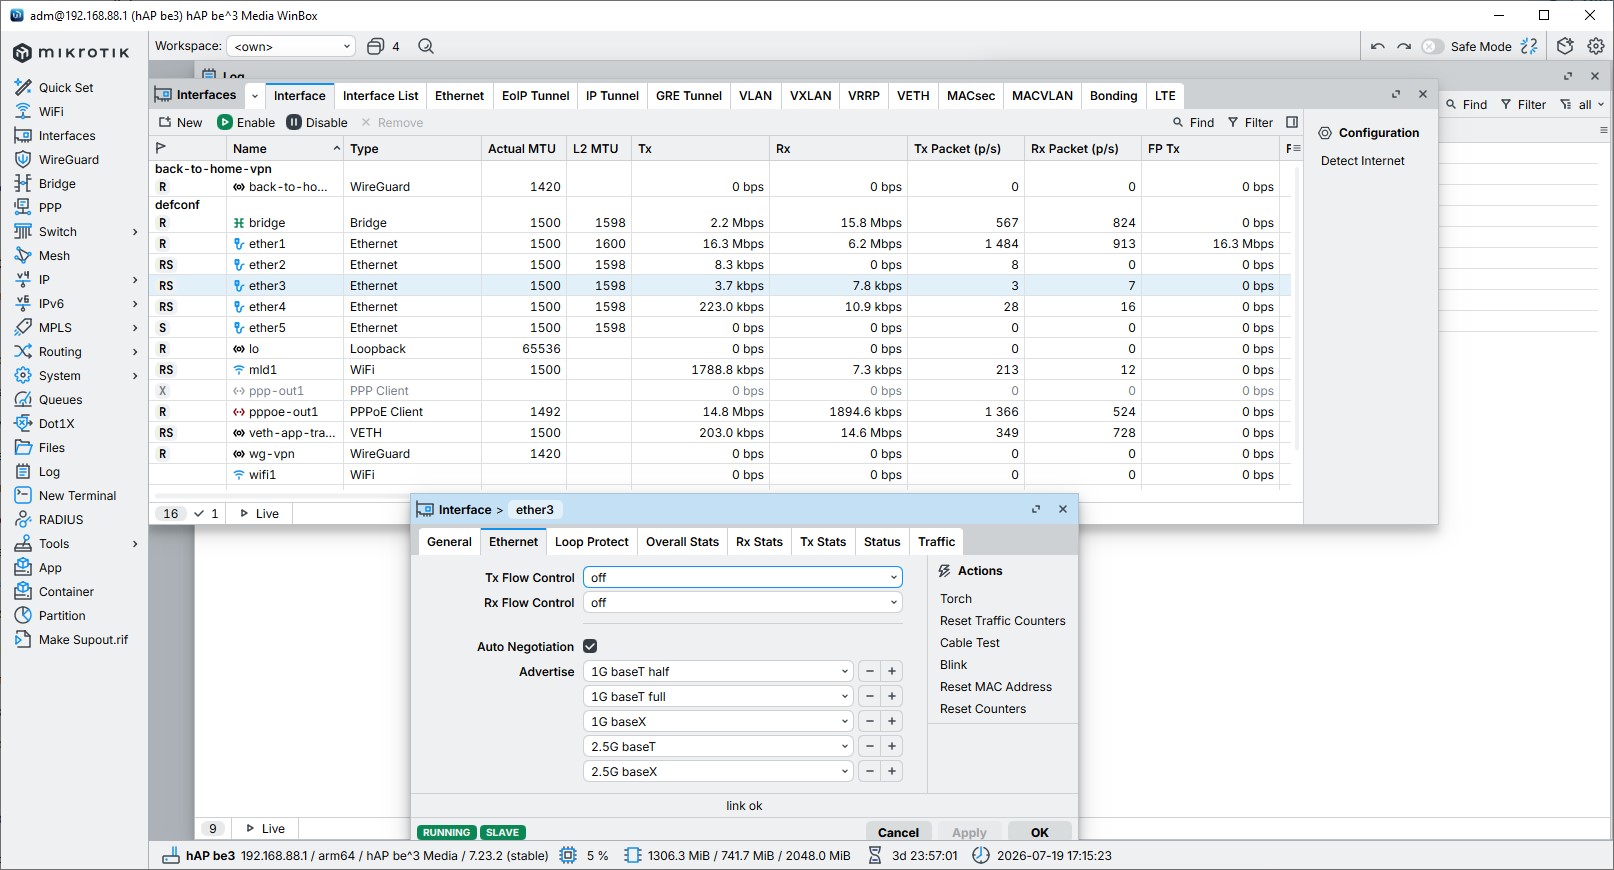This screenshot has width=1614, height=870.
Task: Open the 1G baseT full advertise dropdown
Action: [x=718, y=696]
